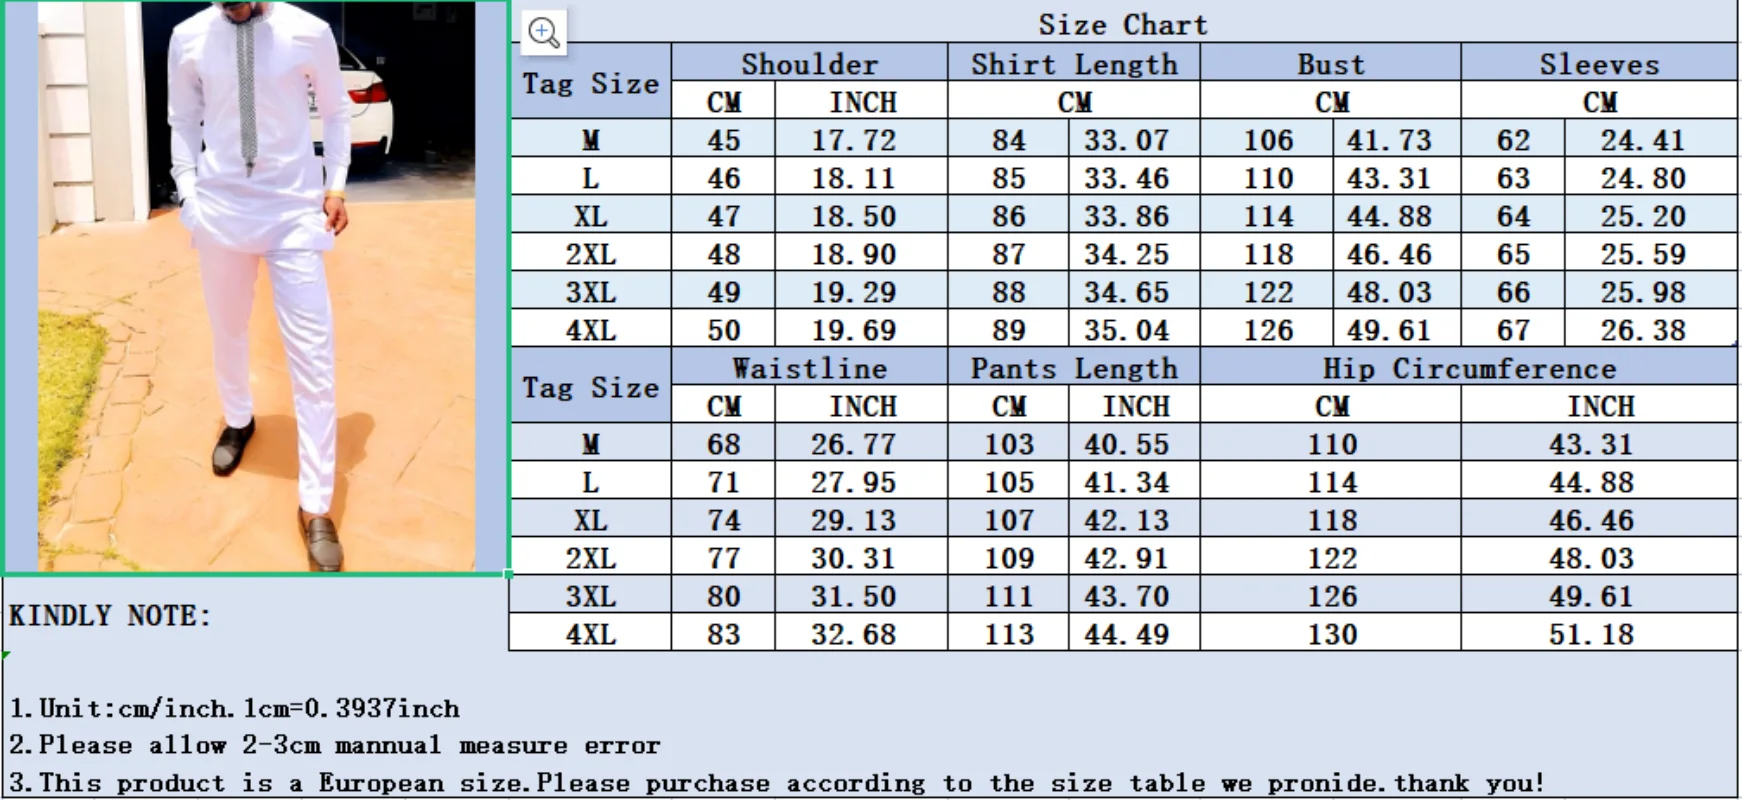Image resolution: width=1742 pixels, height=800 pixels.
Task: Select the "Bust" column header
Action: tap(1330, 64)
